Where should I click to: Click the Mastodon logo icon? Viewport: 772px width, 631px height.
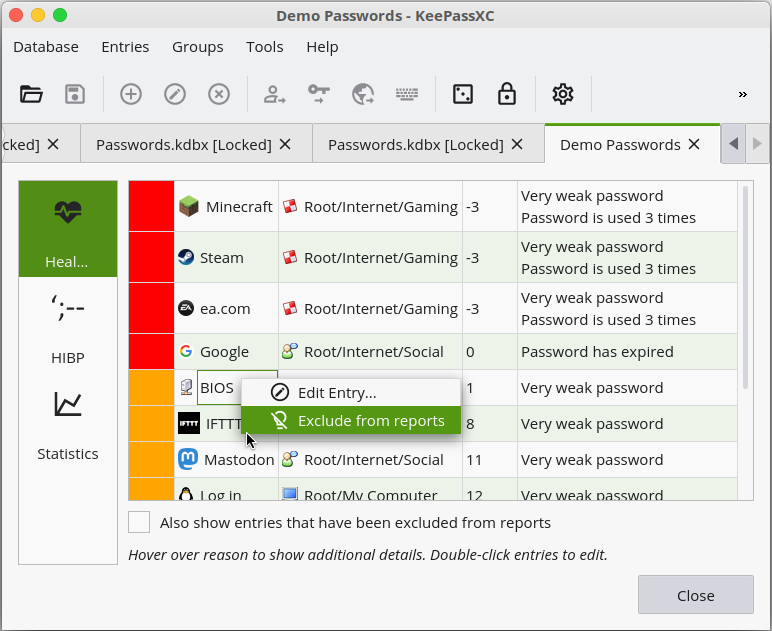click(x=188, y=459)
